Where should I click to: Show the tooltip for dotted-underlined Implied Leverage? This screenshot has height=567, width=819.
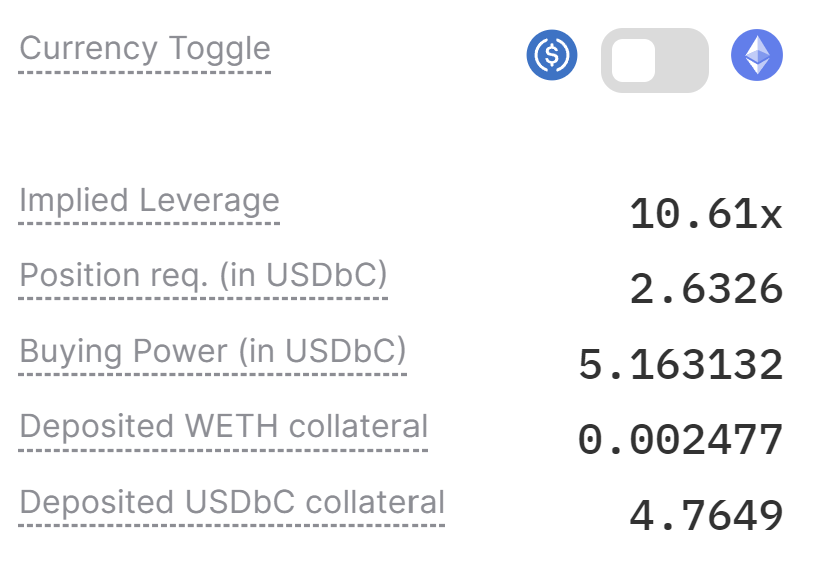coord(149,200)
